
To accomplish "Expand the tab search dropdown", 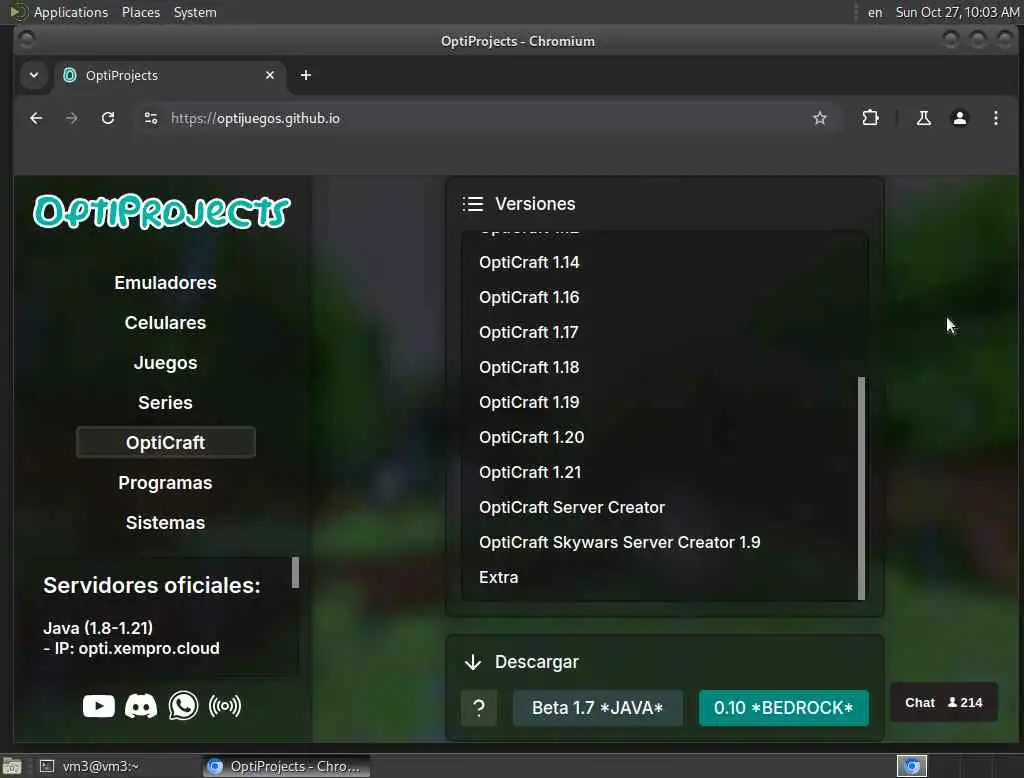I will 34,75.
